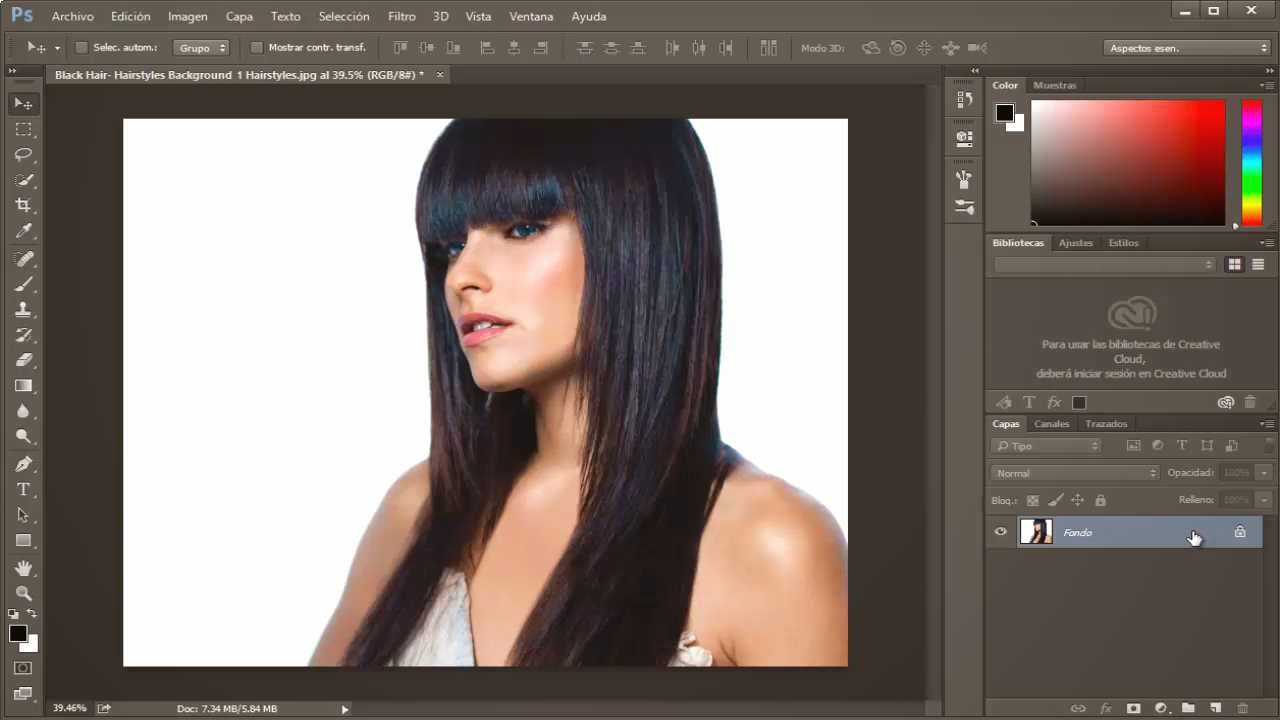Select the Lasso tool
The height and width of the screenshot is (720, 1280).
tap(24, 155)
